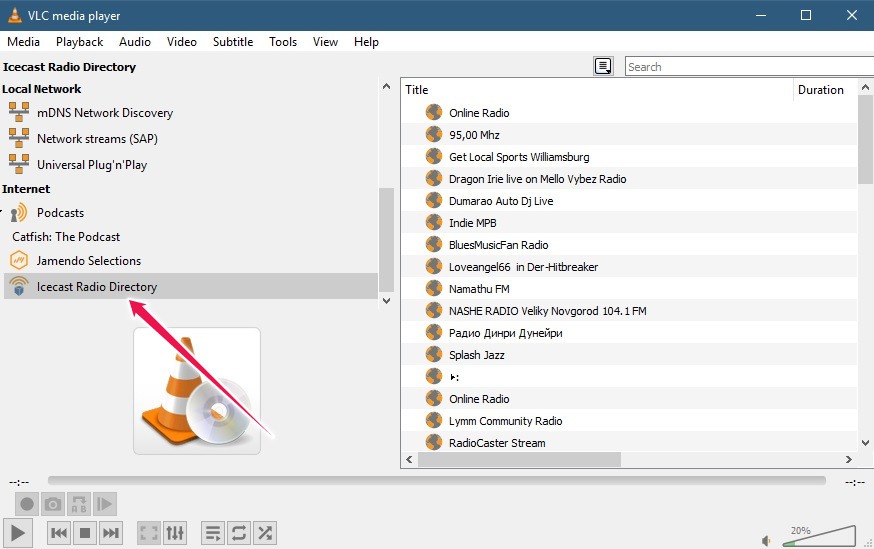Stop playback with the stop button

85,533
